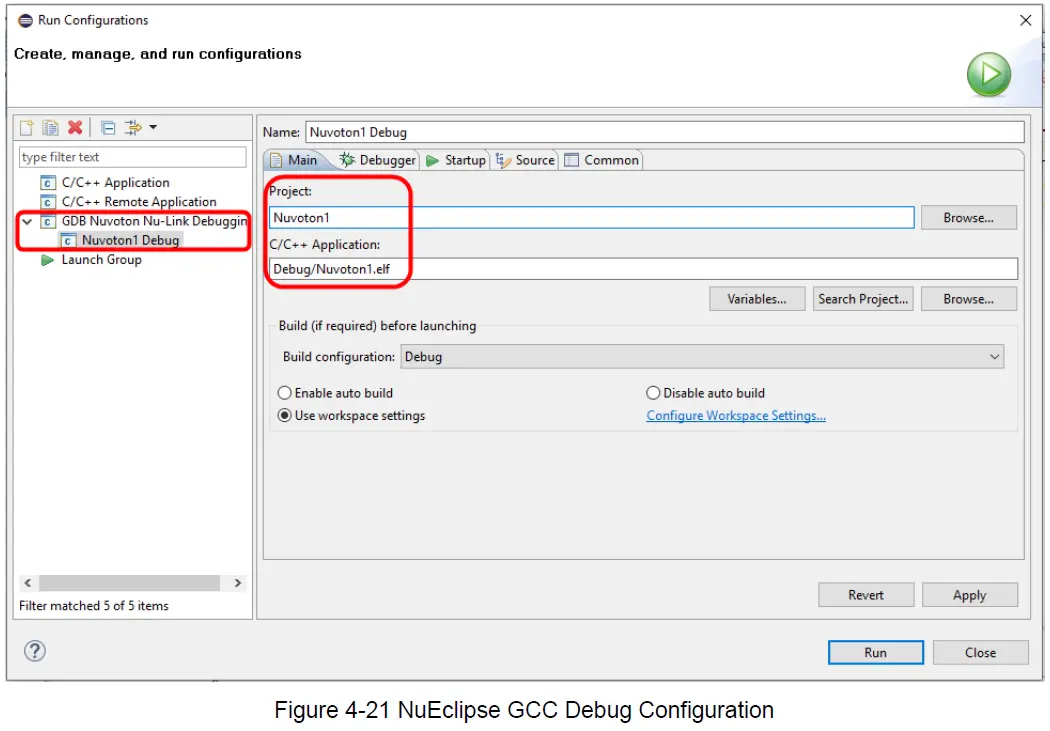
Task: Click the C/C++ Application item icon
Action: click(x=47, y=183)
